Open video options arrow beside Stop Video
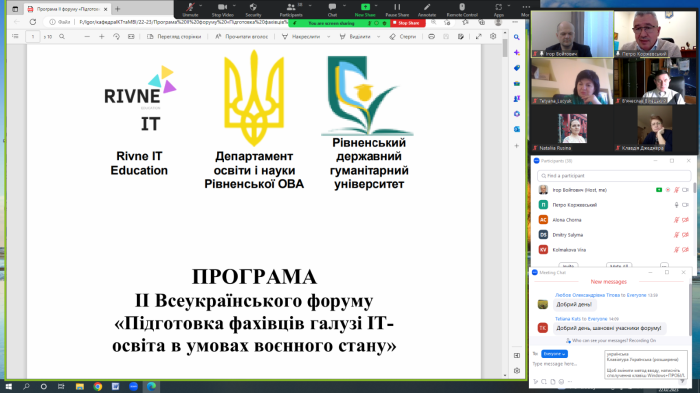Screen dimensions: 700x393 coord(234,5)
